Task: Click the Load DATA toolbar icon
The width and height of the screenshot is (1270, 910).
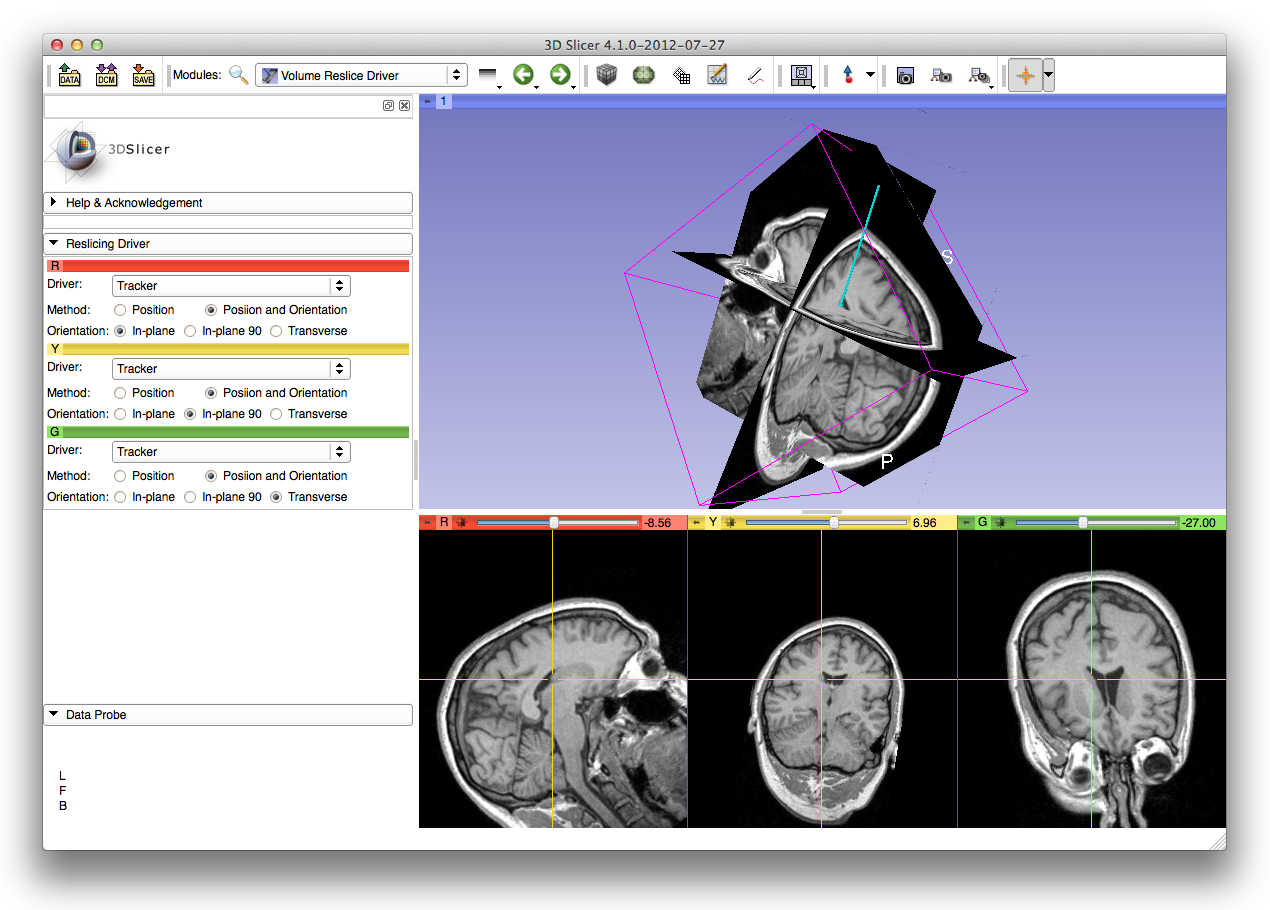Action: 69,75
